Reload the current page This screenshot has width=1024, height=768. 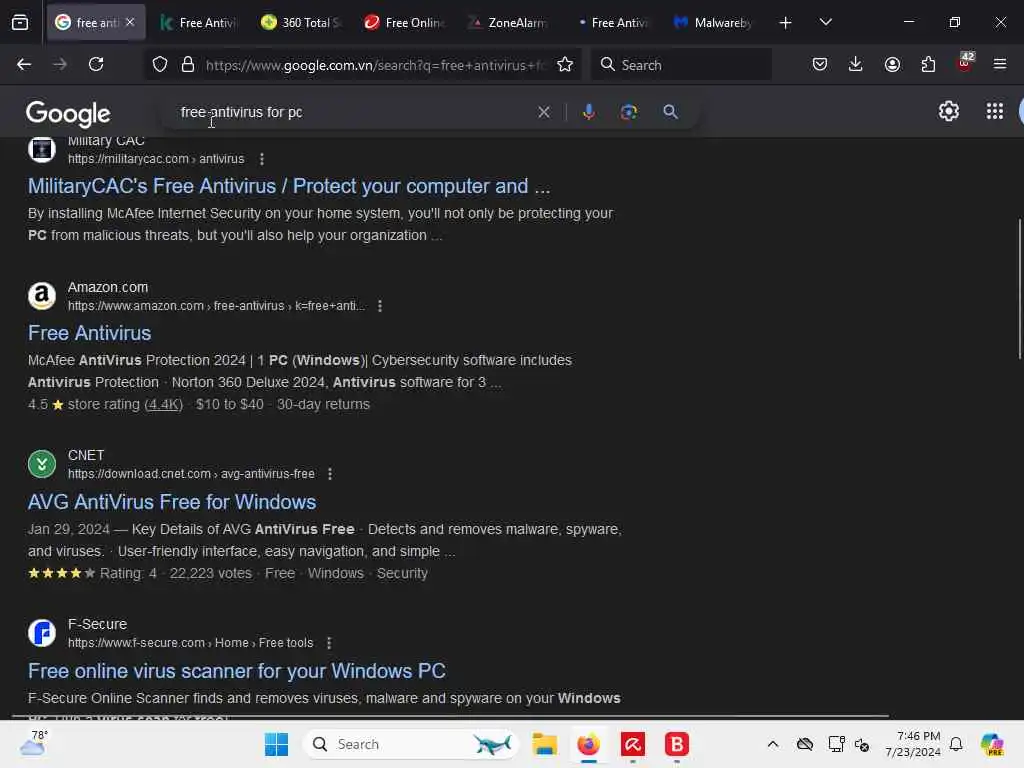click(96, 64)
